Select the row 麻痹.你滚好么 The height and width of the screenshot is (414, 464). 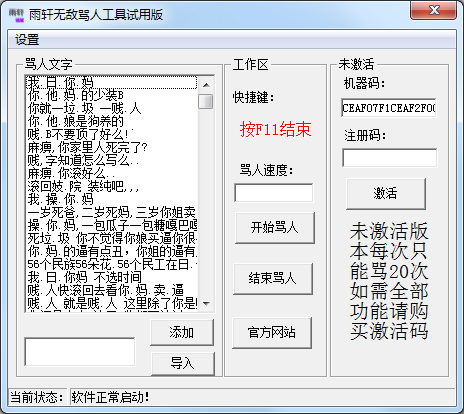(112, 174)
